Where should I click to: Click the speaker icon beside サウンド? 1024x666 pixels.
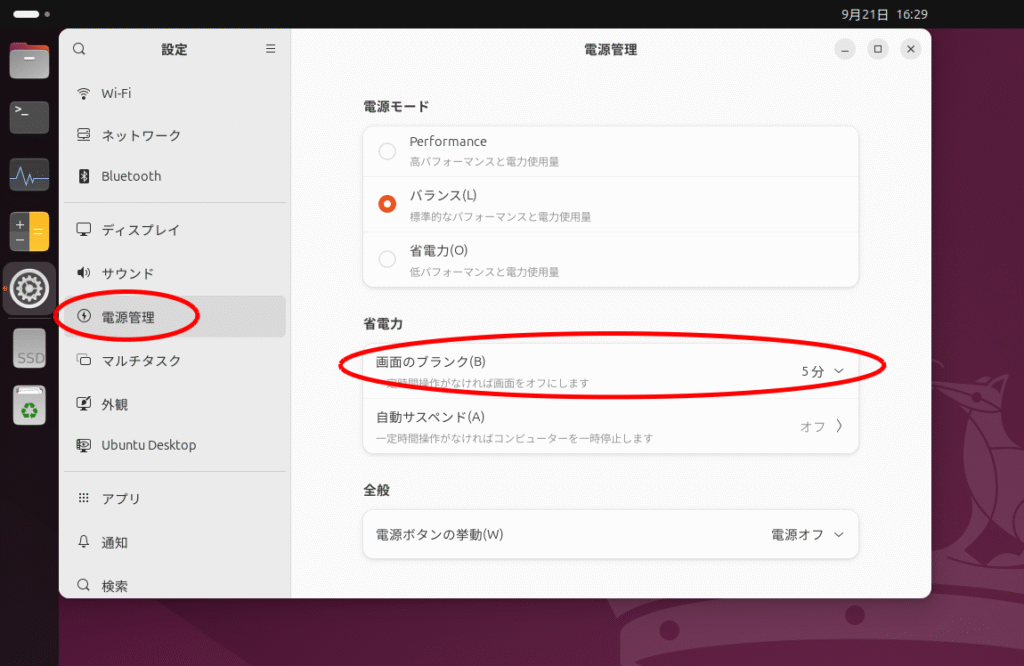pyautogui.click(x=84, y=273)
